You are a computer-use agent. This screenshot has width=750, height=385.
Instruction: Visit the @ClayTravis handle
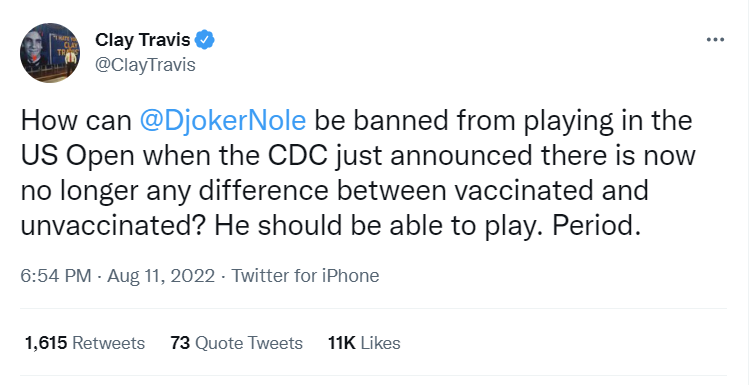(145, 64)
